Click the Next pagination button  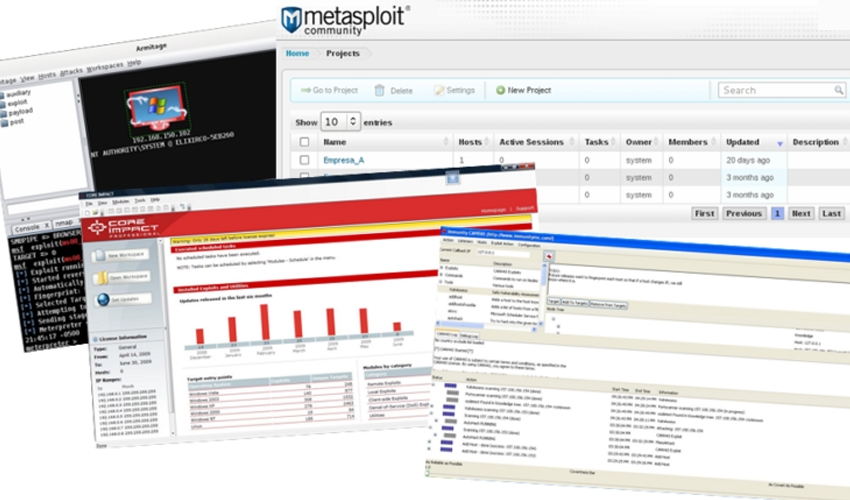click(801, 213)
